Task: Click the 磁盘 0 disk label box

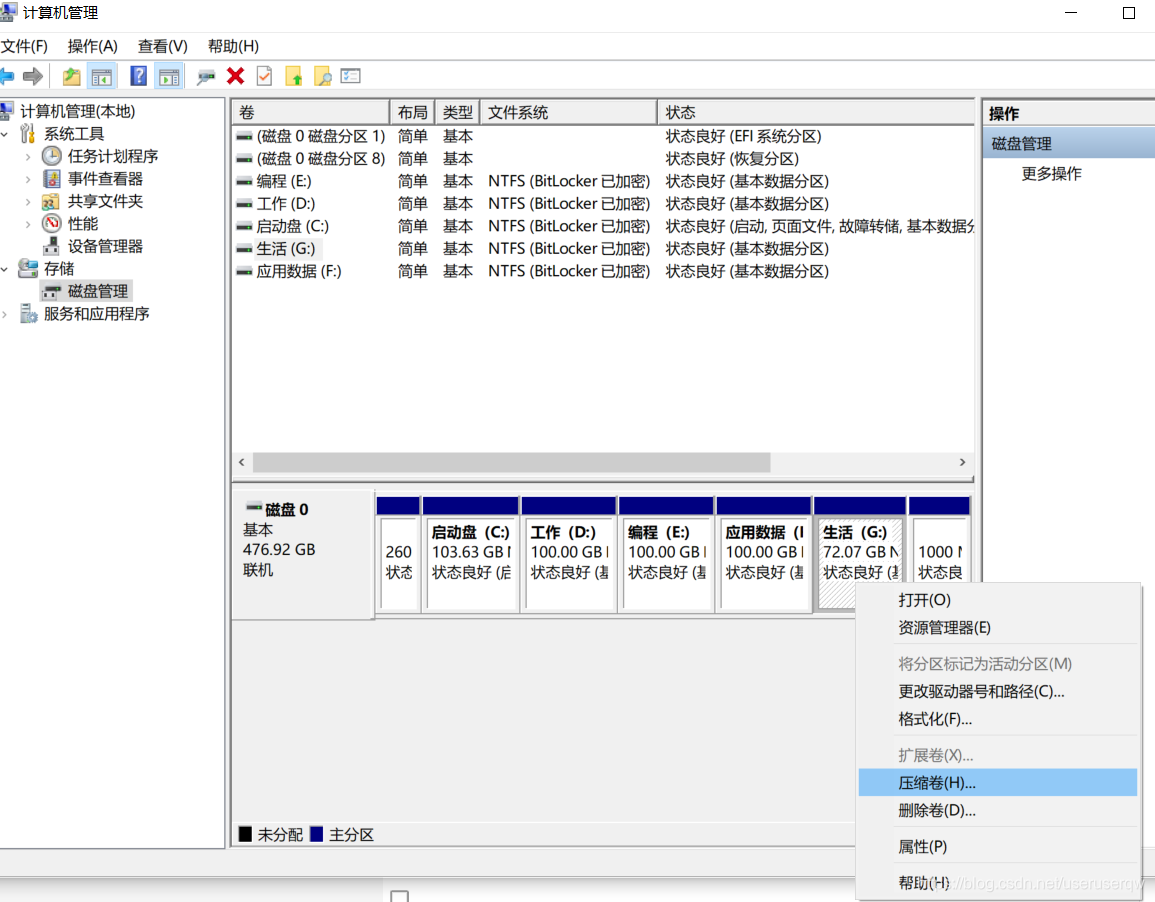Action: pos(303,554)
